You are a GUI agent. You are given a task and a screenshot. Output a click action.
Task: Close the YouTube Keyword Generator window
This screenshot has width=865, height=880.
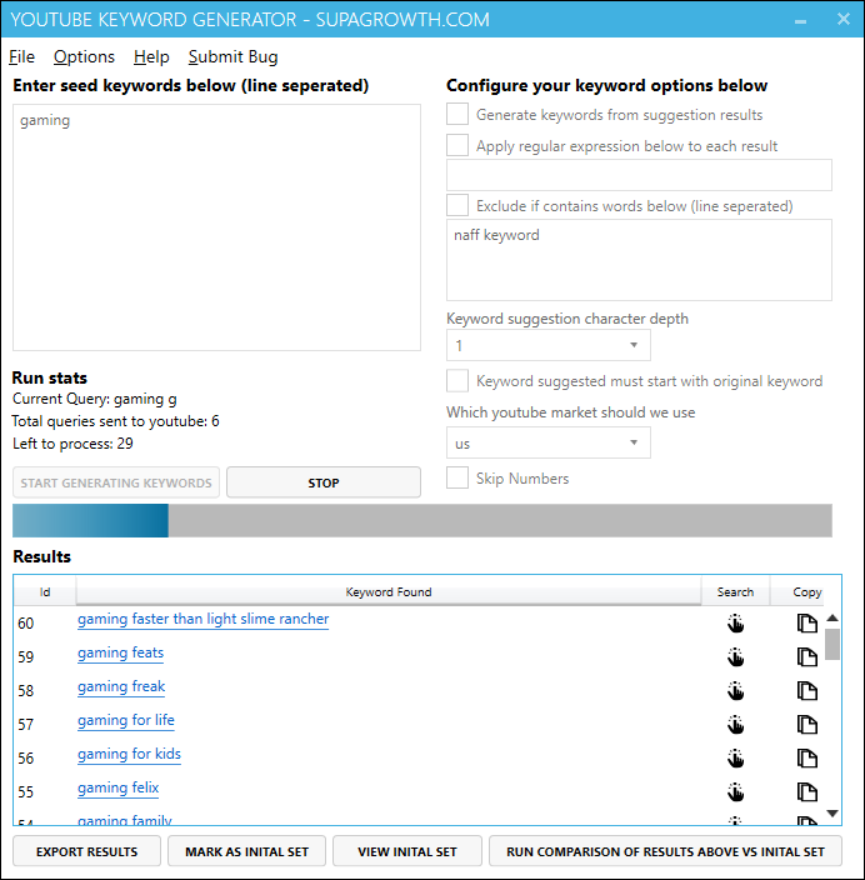pyautogui.click(x=843, y=19)
